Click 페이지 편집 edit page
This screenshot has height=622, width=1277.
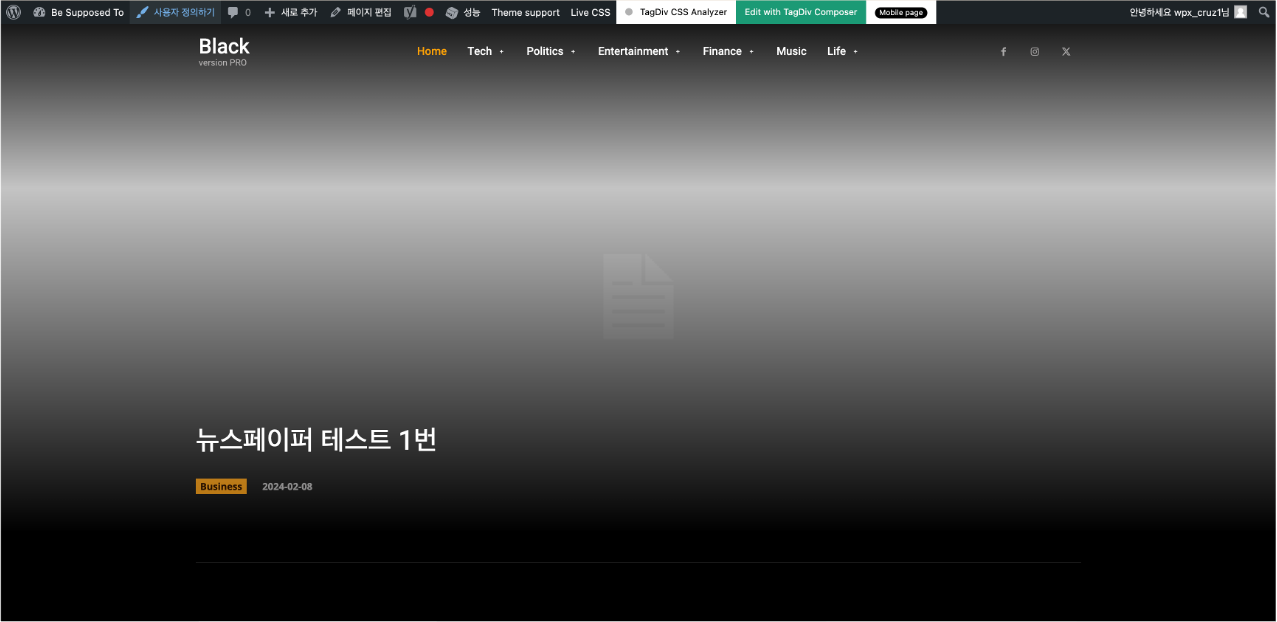[361, 12]
